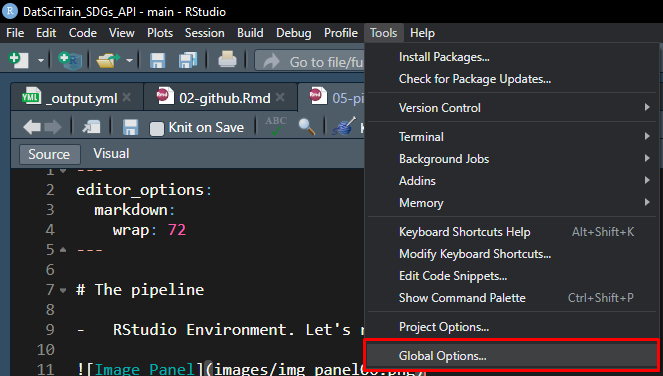Image resolution: width=663 pixels, height=376 pixels.
Task: Show document in new window icon
Action: click(x=91, y=126)
